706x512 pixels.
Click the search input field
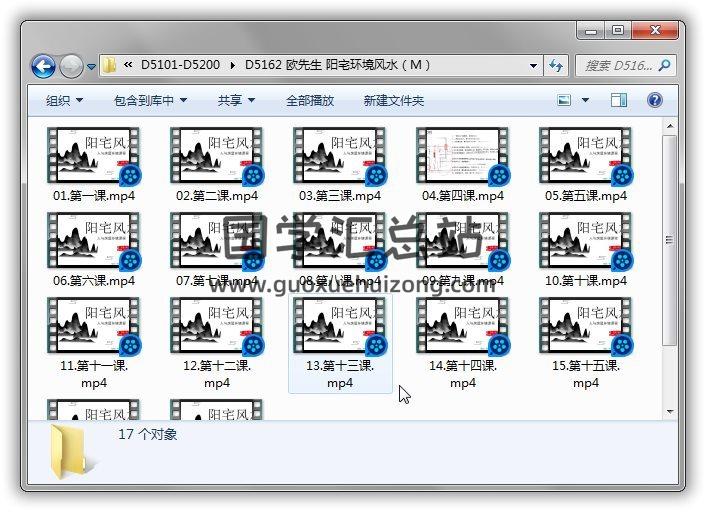point(617,66)
